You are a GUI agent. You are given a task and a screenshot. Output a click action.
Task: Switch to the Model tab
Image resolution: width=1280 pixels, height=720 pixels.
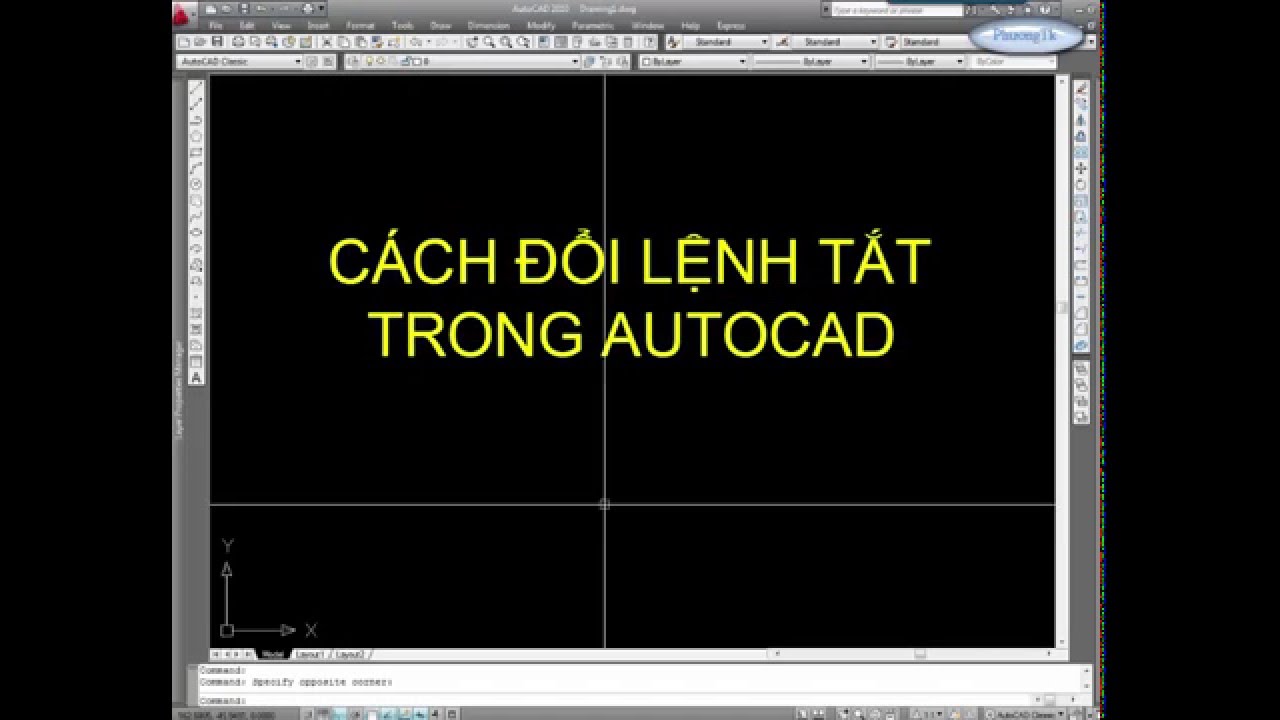point(272,654)
